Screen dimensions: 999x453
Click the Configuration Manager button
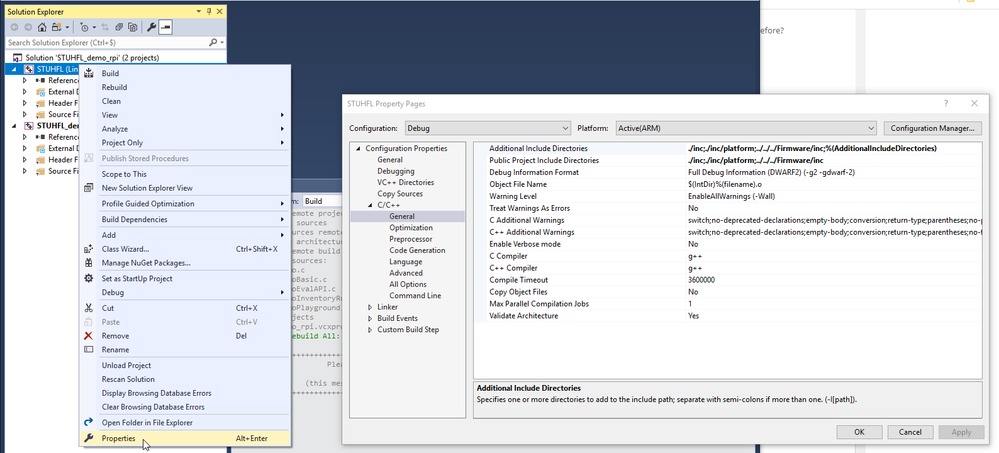click(x=932, y=128)
